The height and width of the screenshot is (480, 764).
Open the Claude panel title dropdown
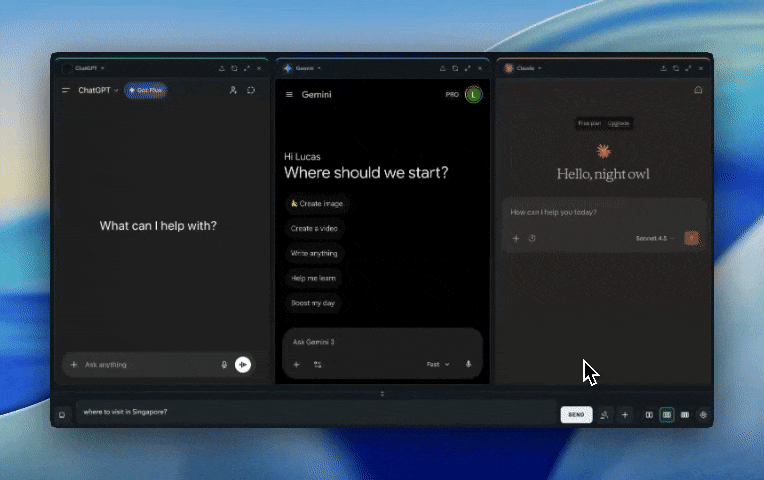pos(525,68)
